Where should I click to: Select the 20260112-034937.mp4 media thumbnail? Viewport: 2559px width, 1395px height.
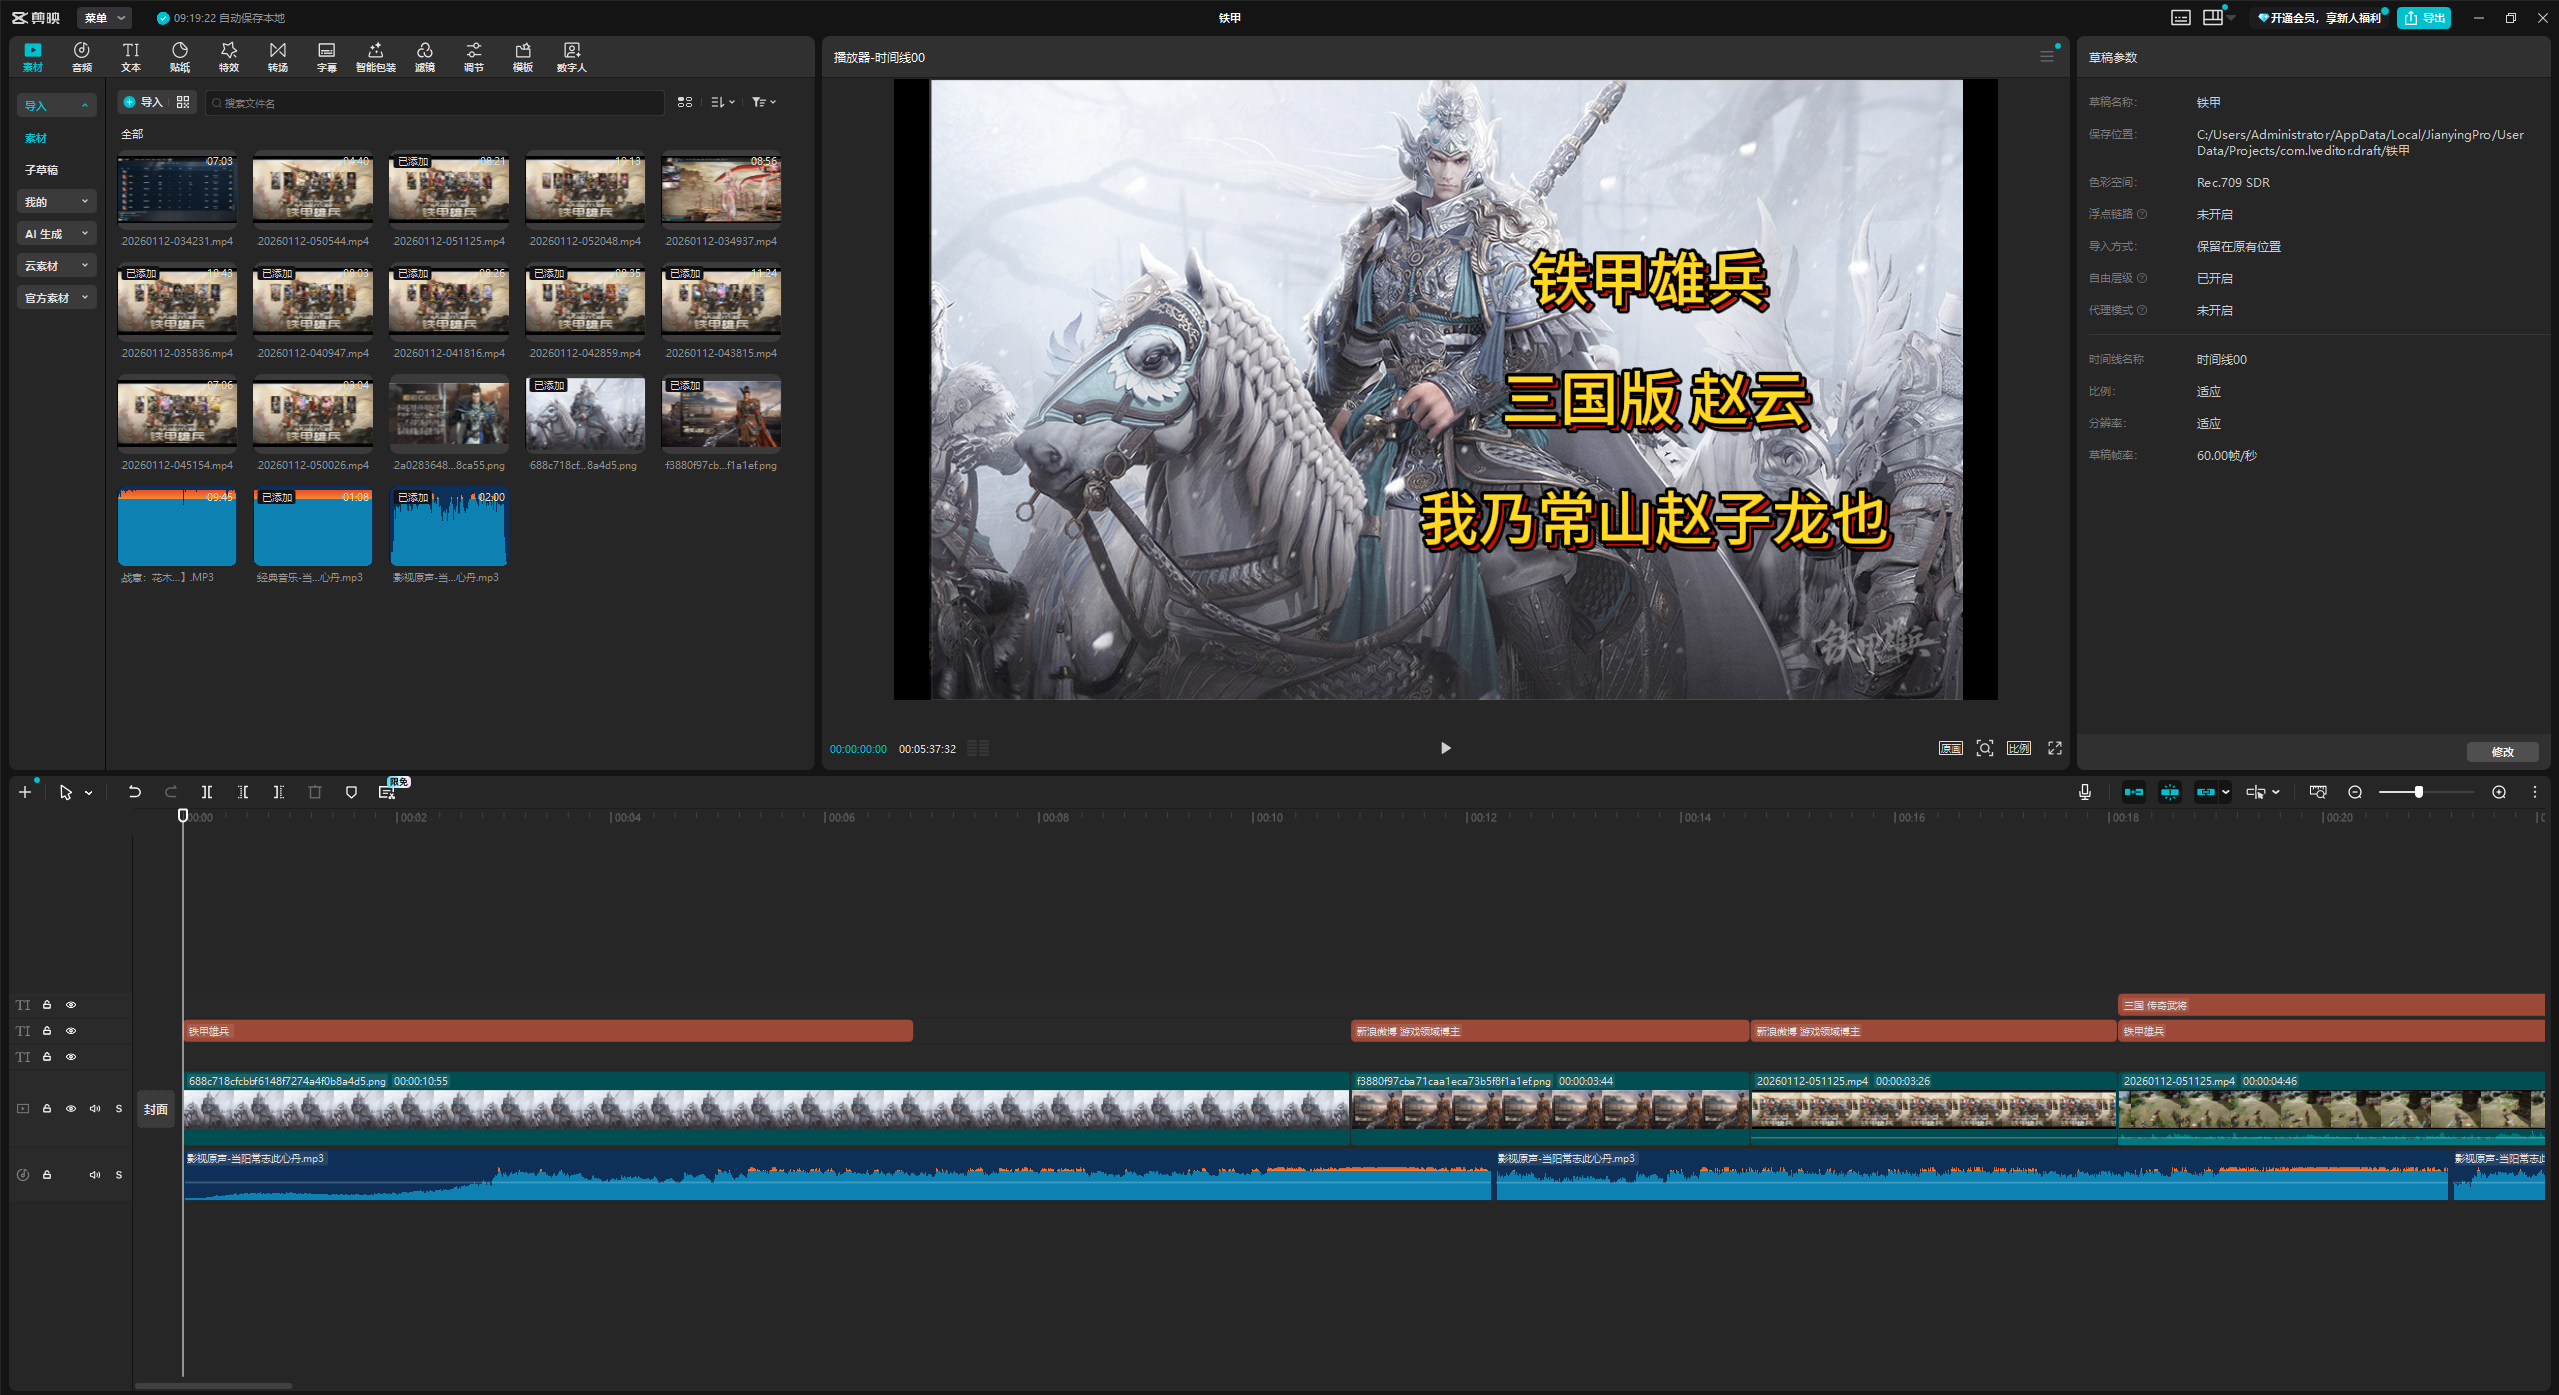click(x=721, y=189)
